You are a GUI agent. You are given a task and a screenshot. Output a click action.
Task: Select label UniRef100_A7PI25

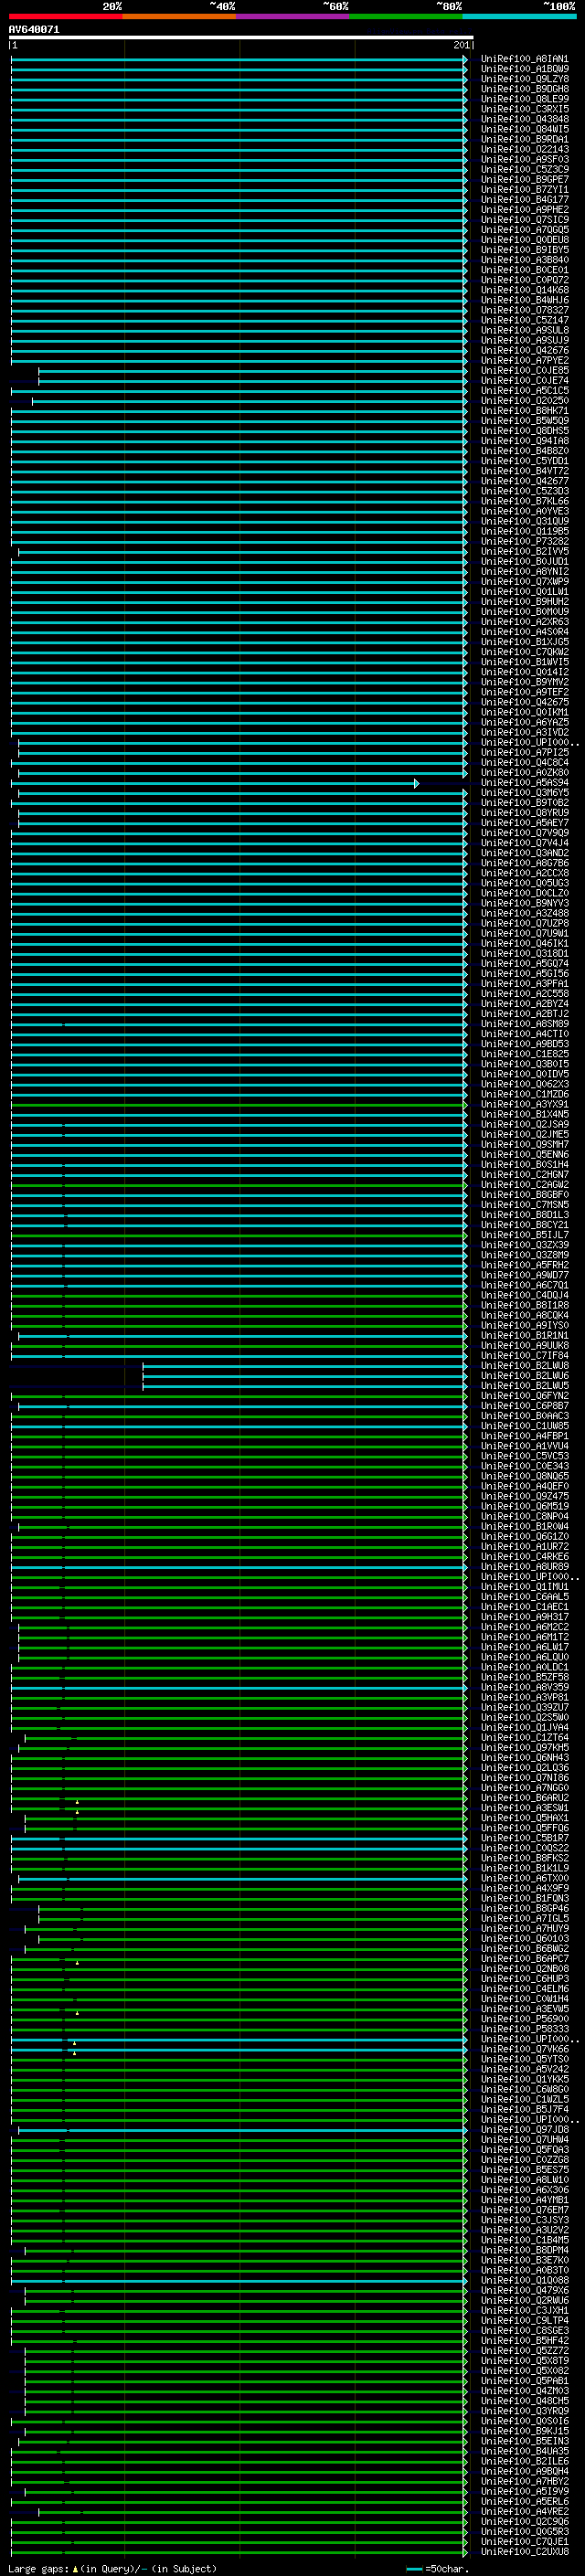(x=524, y=752)
